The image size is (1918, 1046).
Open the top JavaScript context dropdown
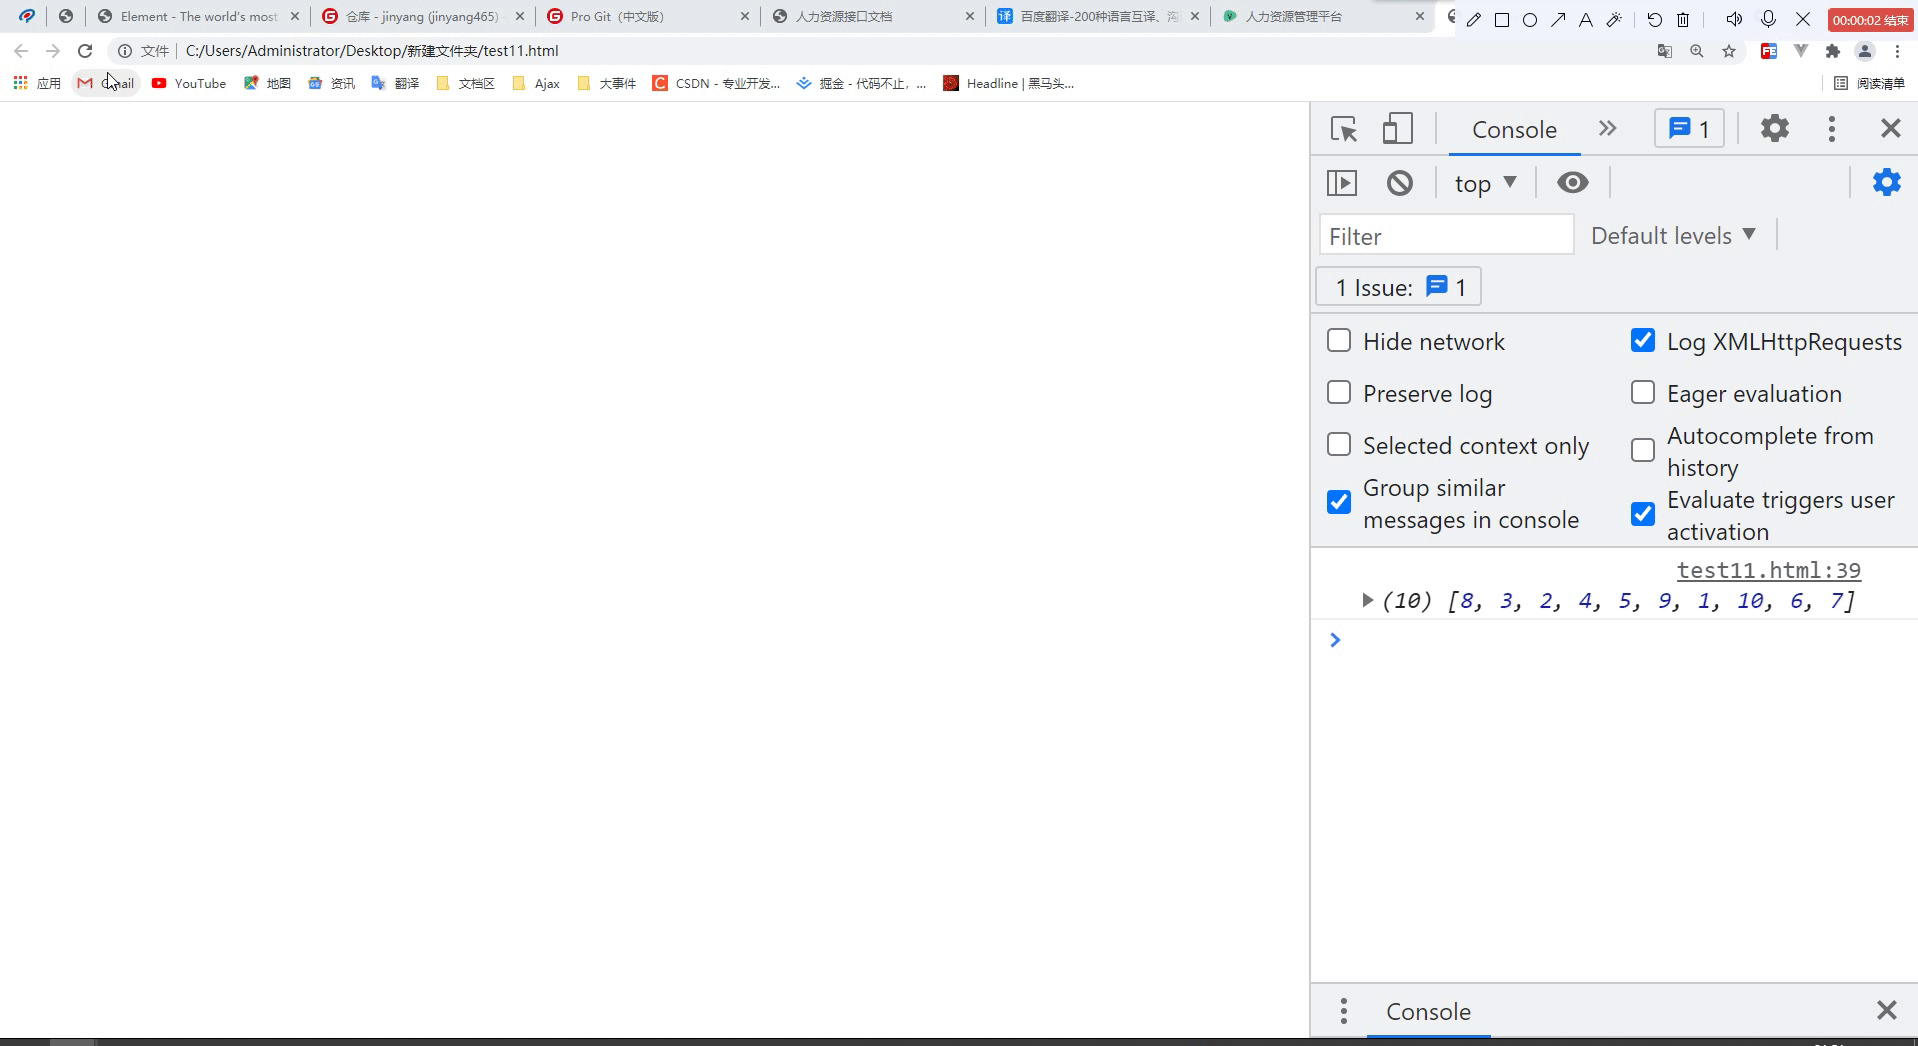1486,183
